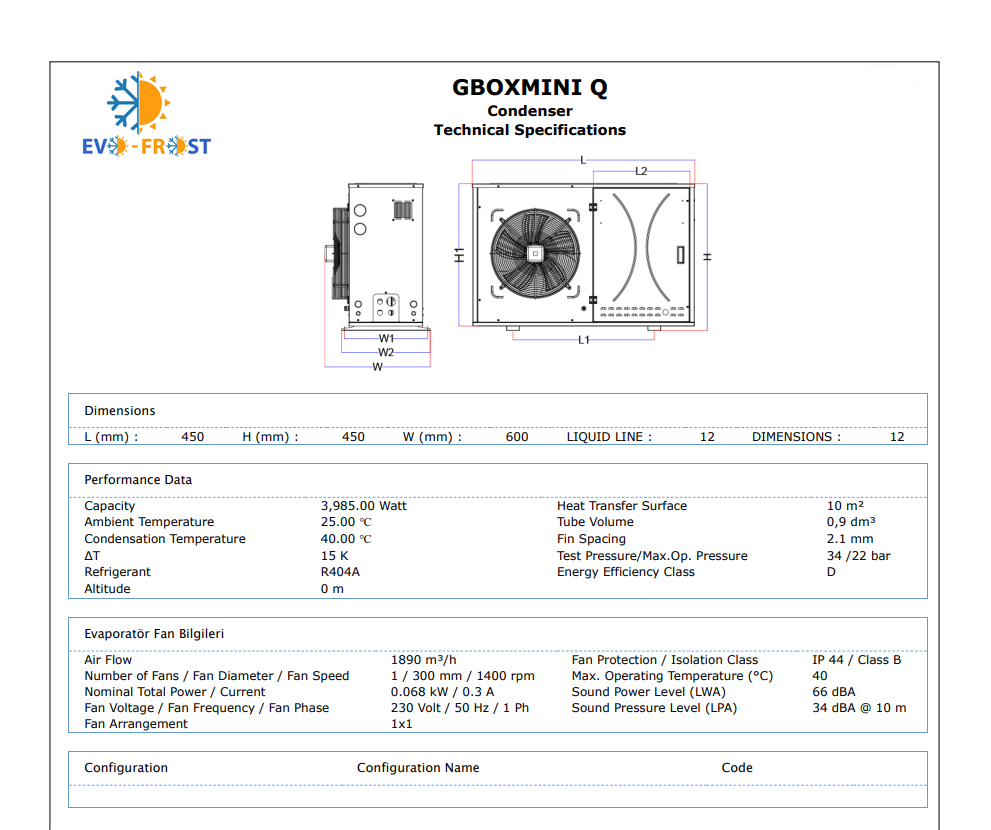The width and height of the screenshot is (991, 830).
Task: Click the Condensation Temperature label
Action: (165, 539)
